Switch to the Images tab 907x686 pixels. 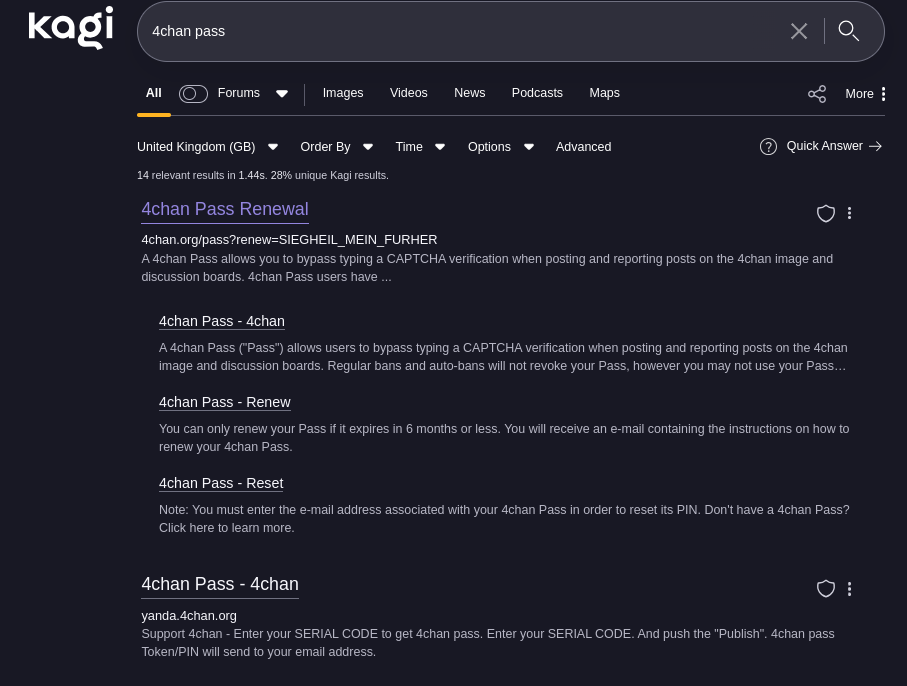[343, 93]
